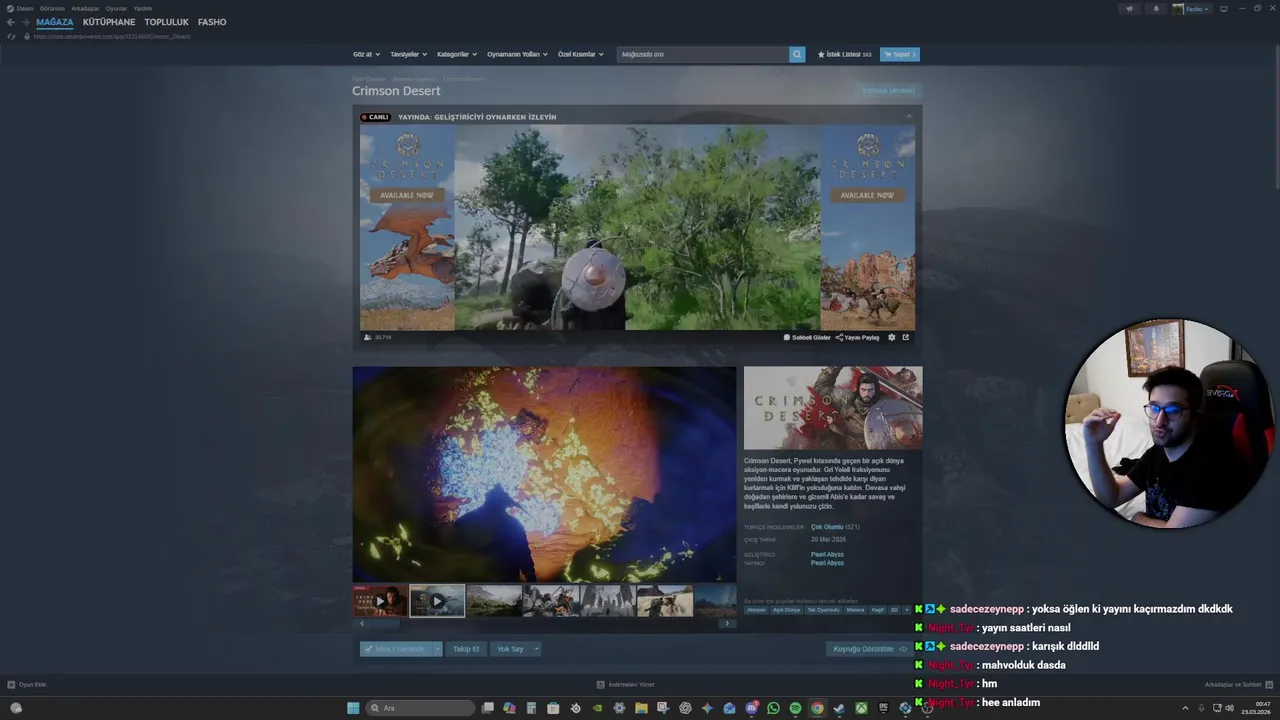Viewport: 1280px width, 720px height.
Task: Select the Aksiyon tag
Action: [756, 610]
